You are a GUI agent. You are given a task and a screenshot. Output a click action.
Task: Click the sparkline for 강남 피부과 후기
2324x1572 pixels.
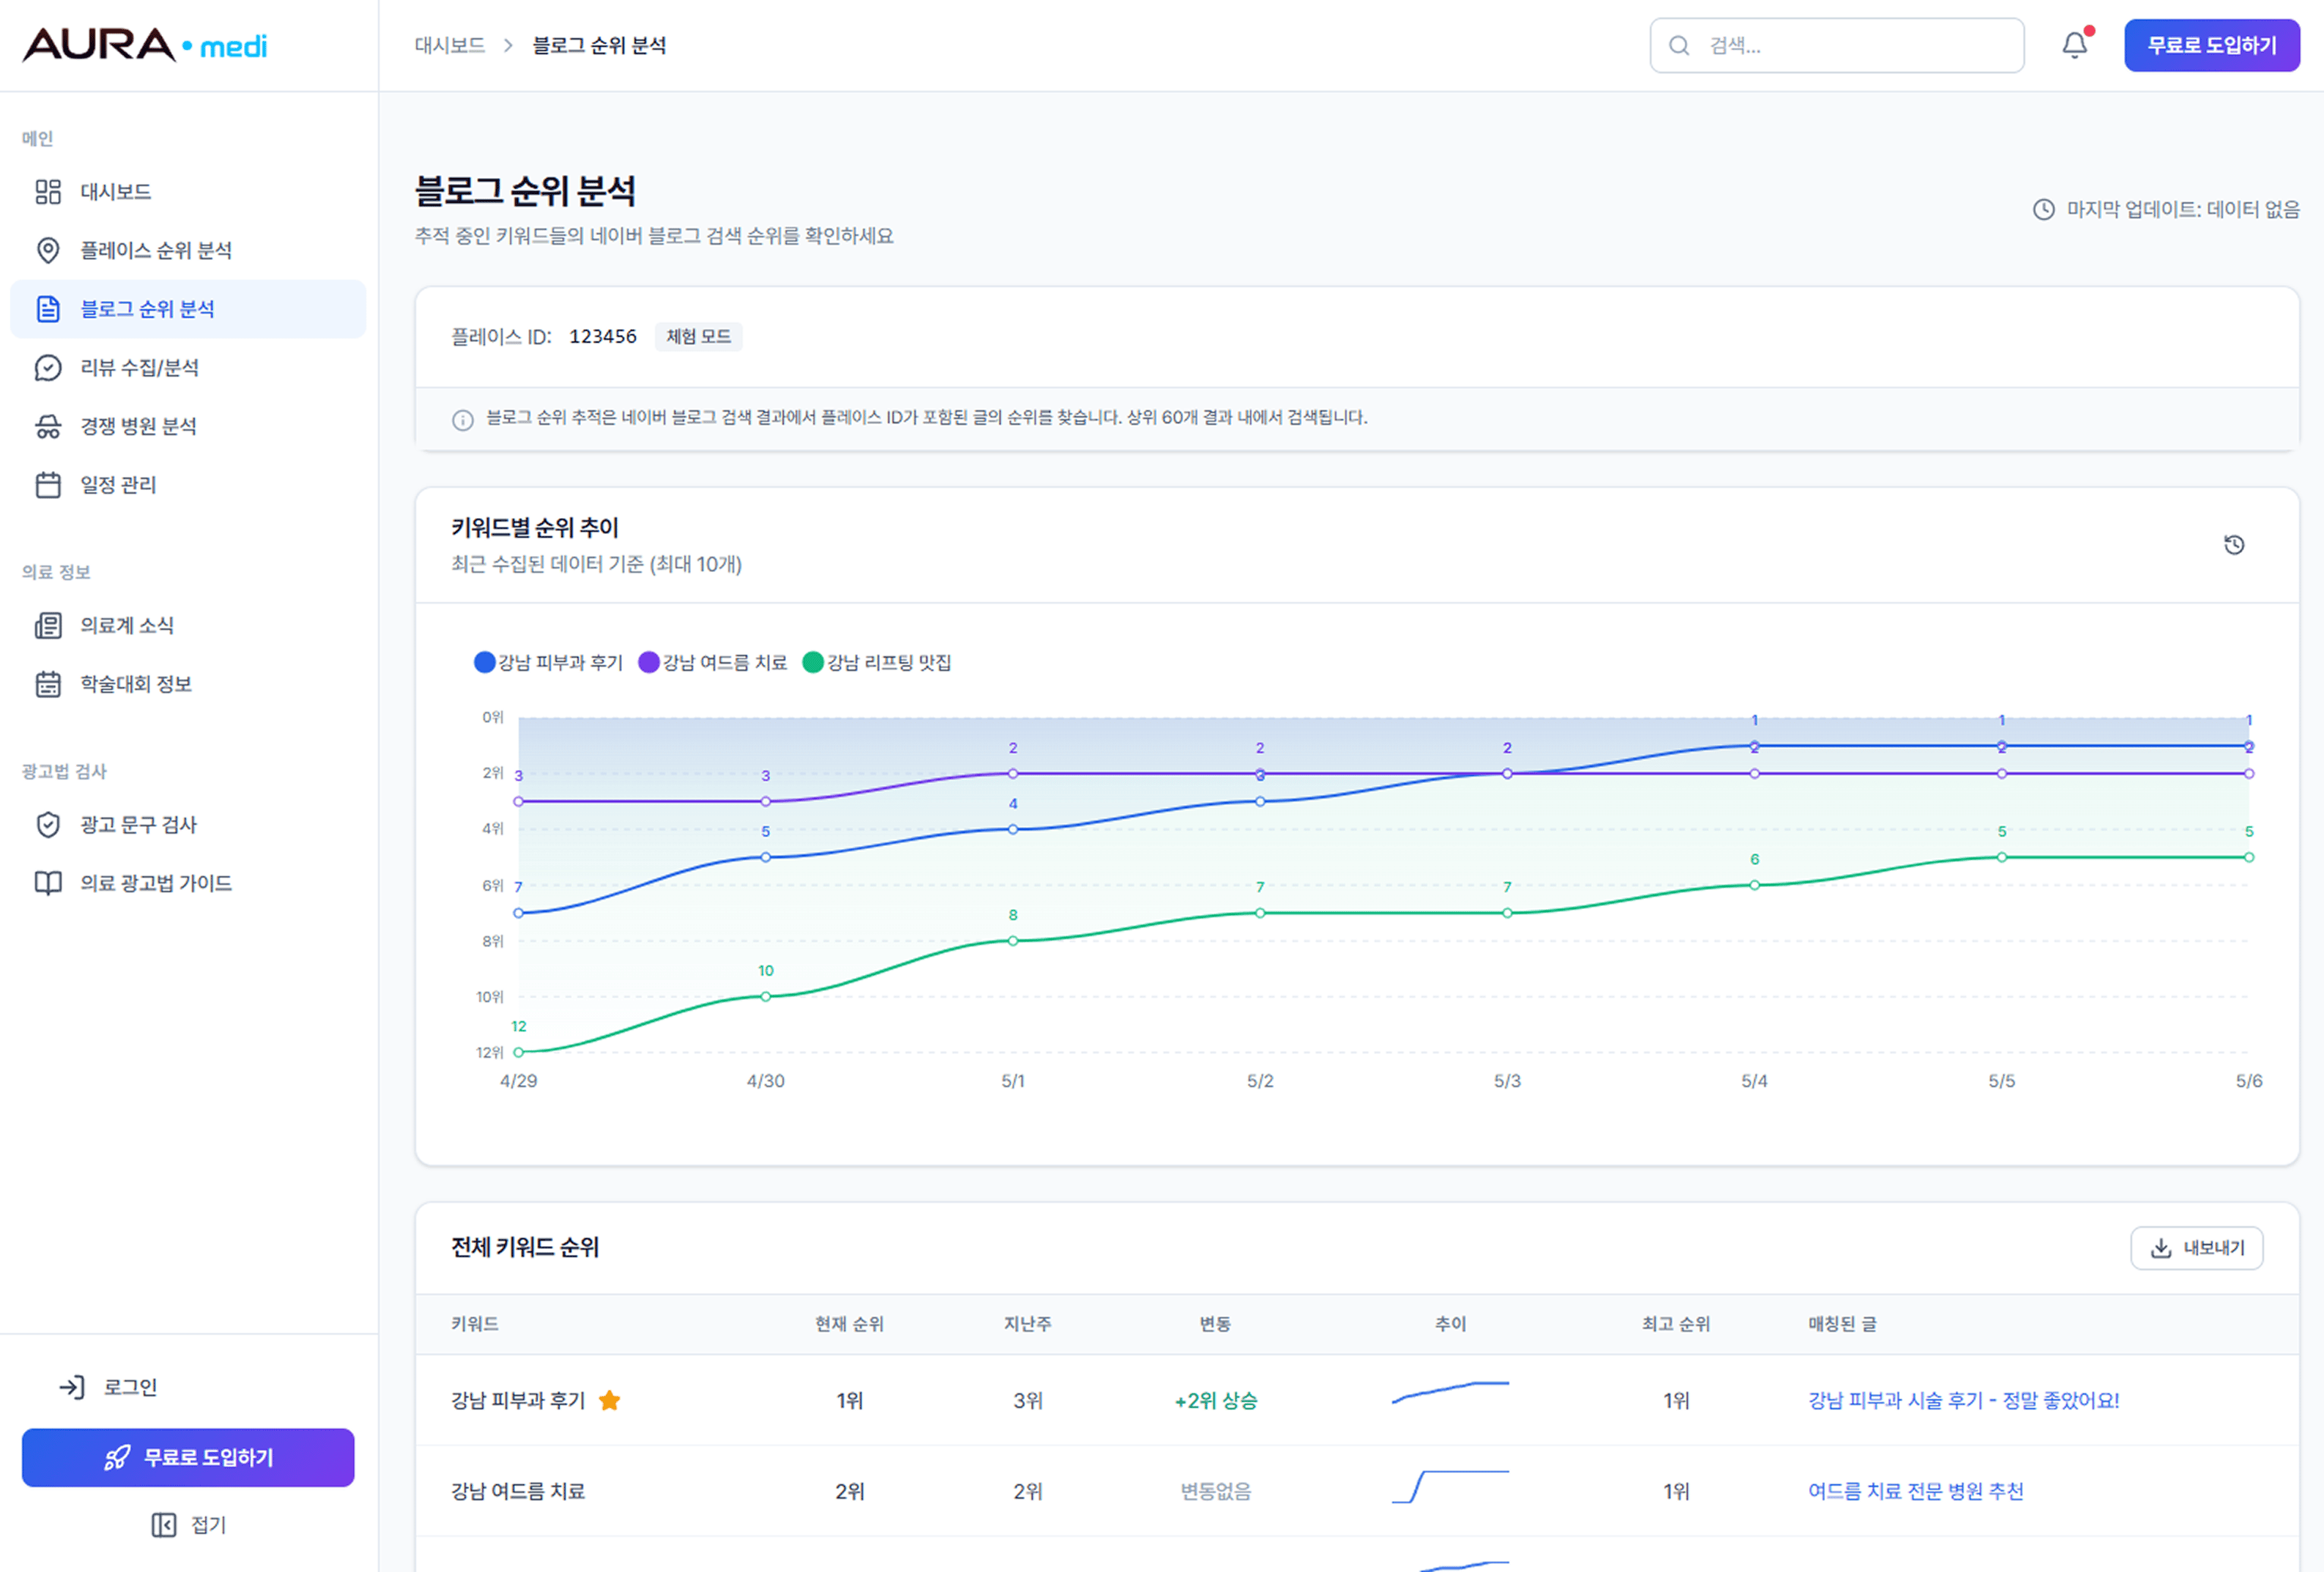coord(1450,1392)
